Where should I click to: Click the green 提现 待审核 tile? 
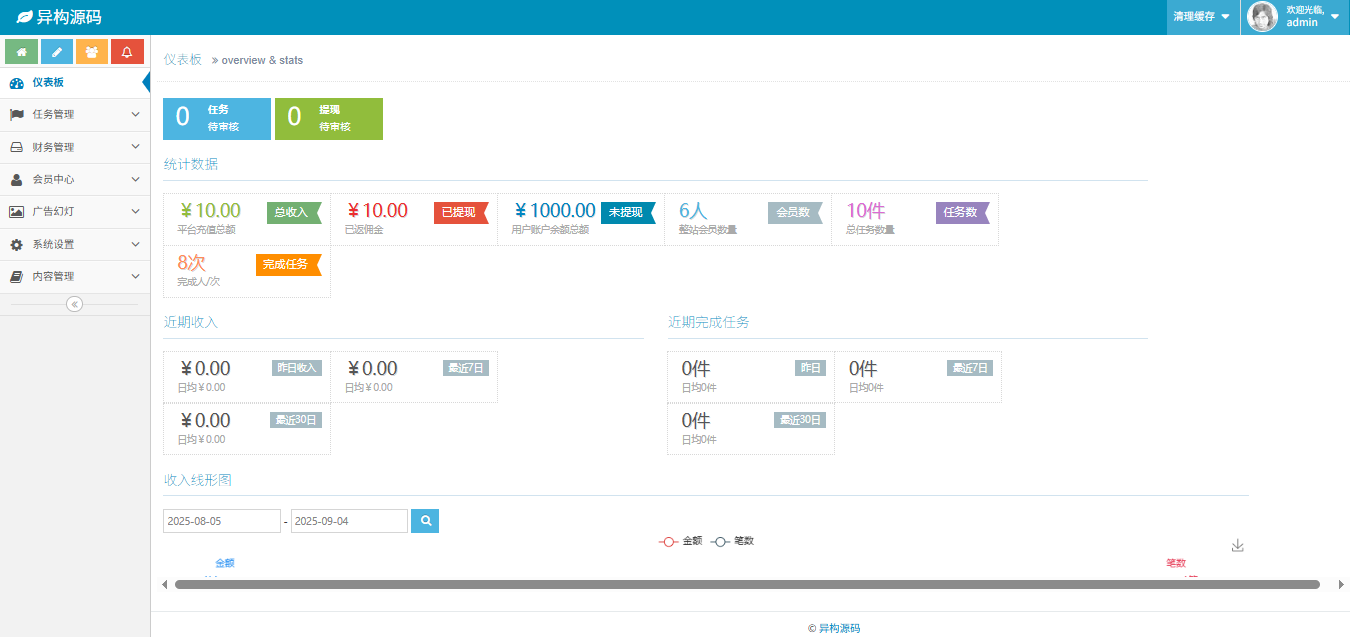[x=329, y=118]
